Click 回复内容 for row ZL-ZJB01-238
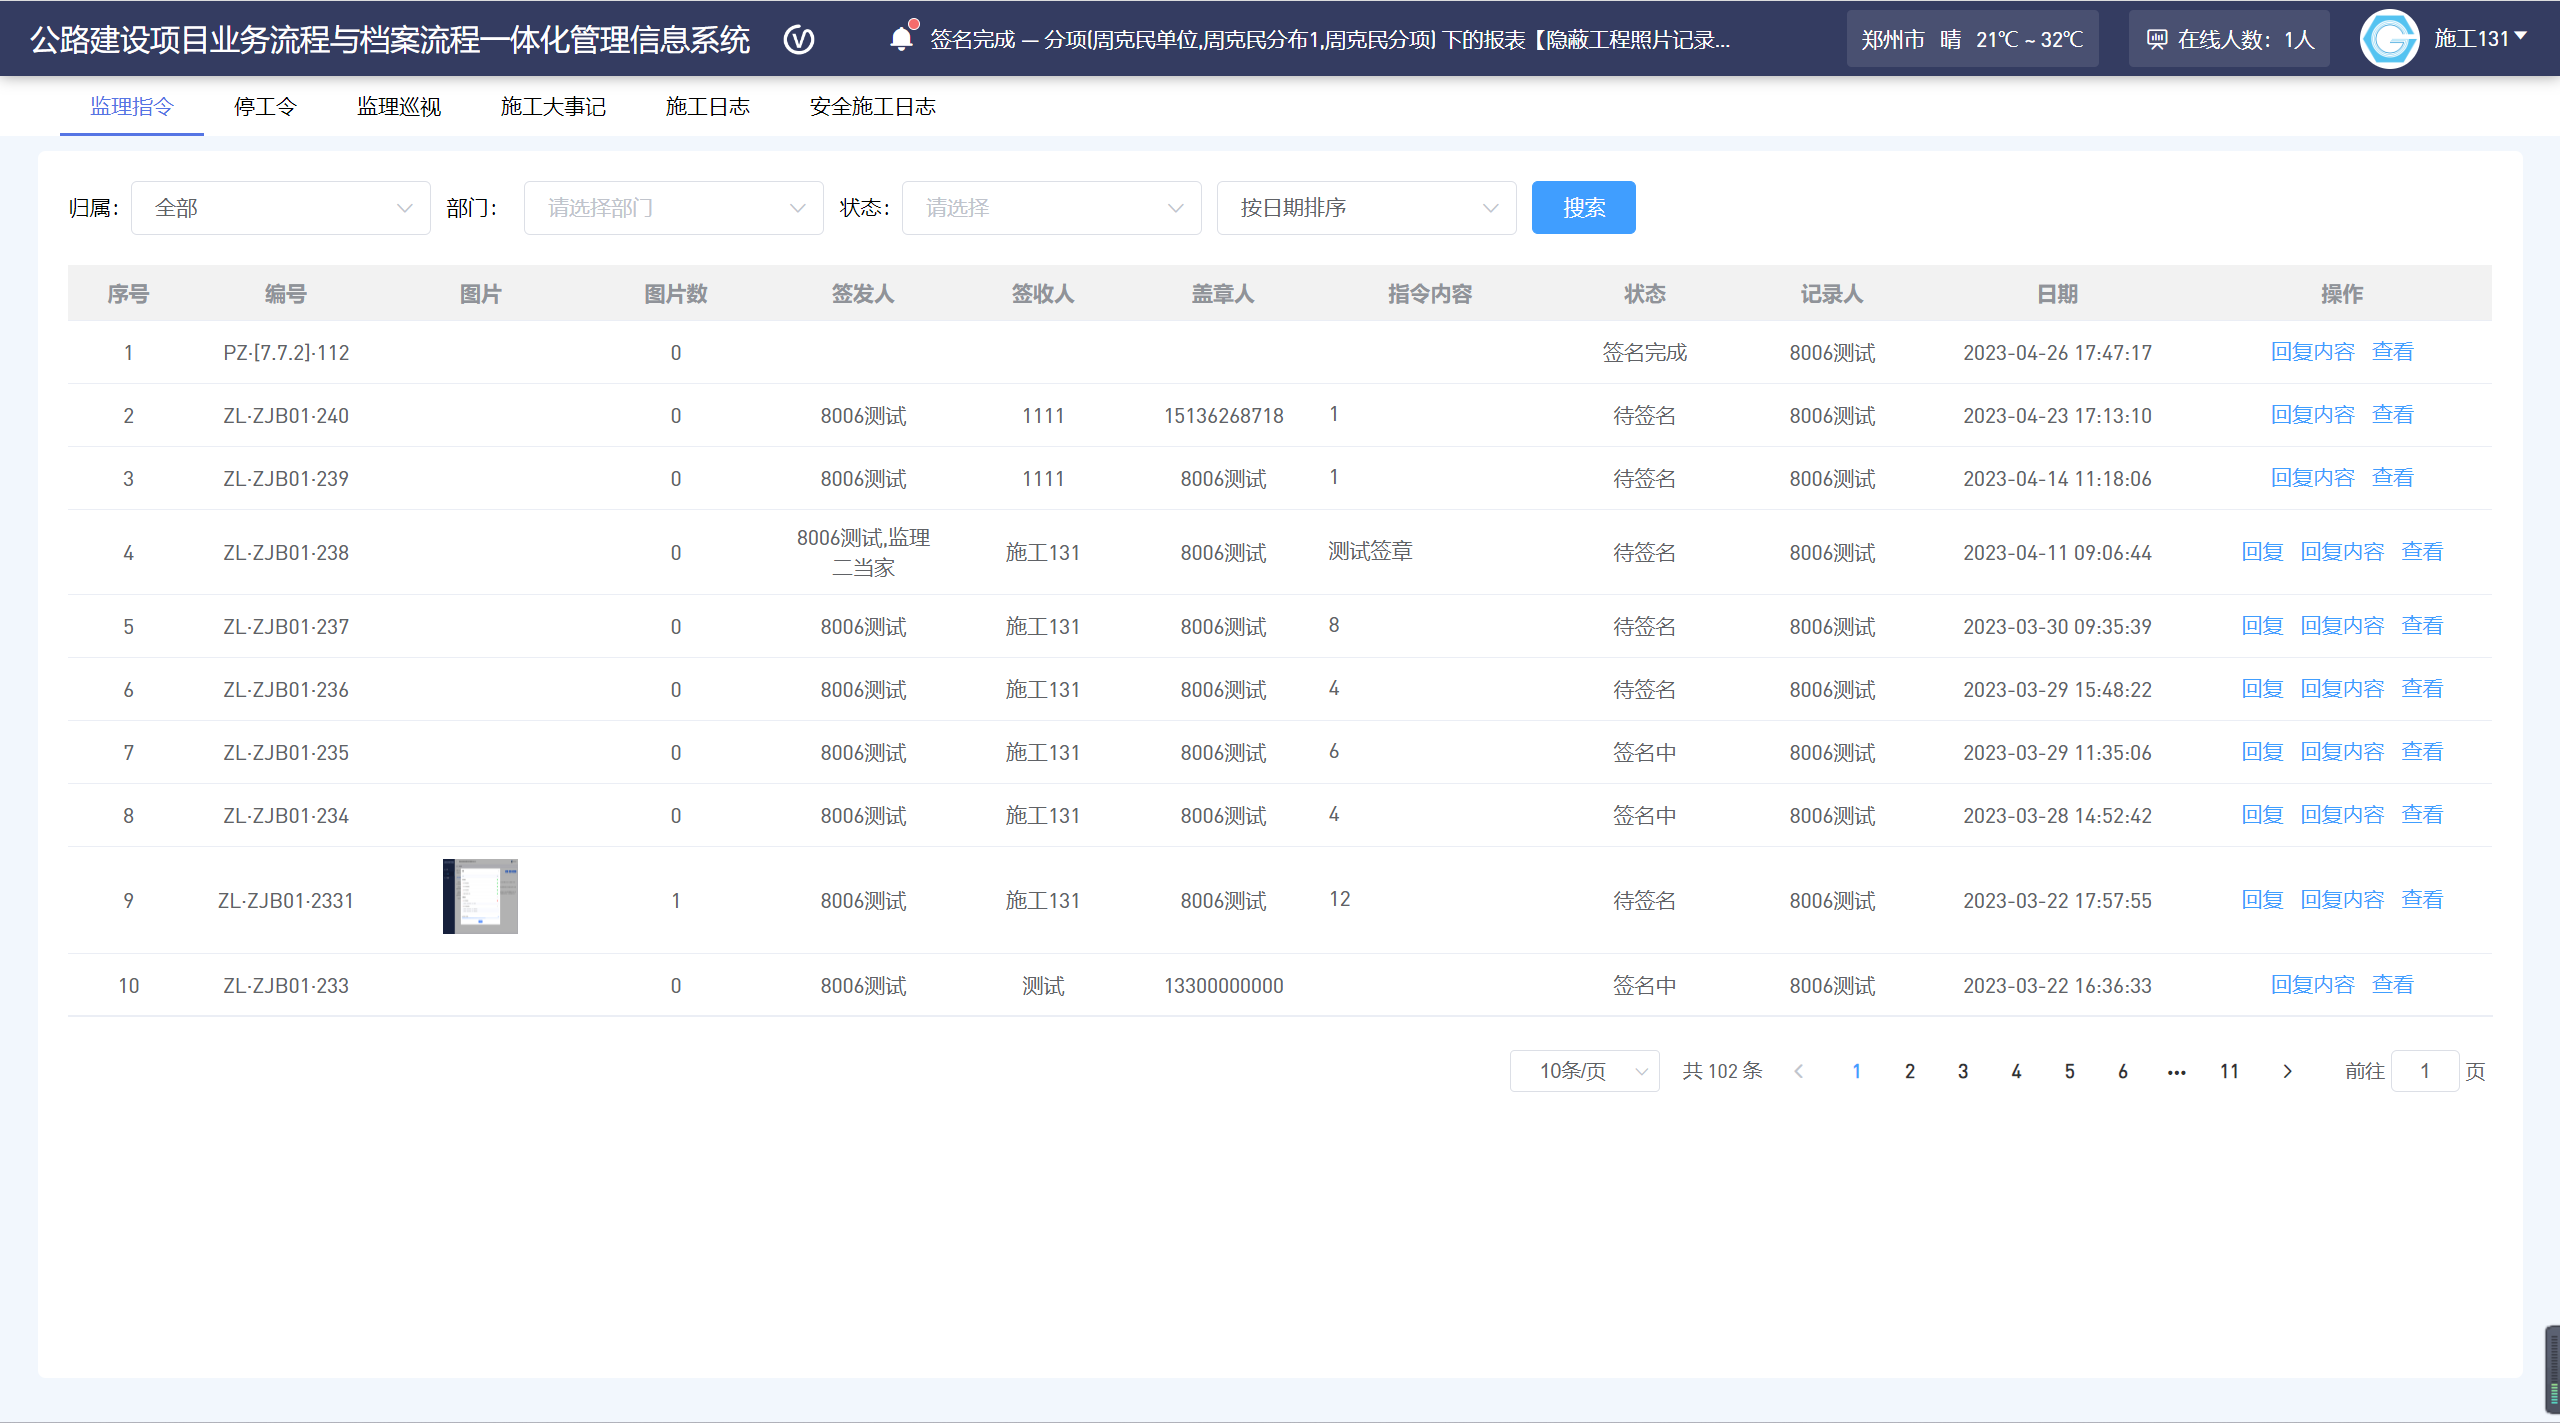Viewport: 2560px width, 1423px height. click(x=2343, y=552)
